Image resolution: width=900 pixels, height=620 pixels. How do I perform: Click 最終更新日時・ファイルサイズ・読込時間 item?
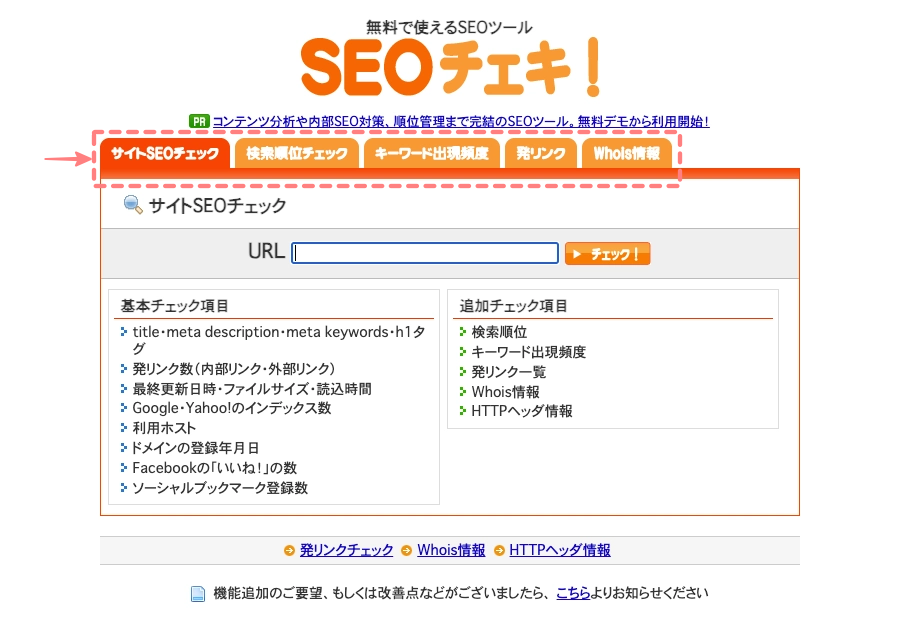[252, 389]
